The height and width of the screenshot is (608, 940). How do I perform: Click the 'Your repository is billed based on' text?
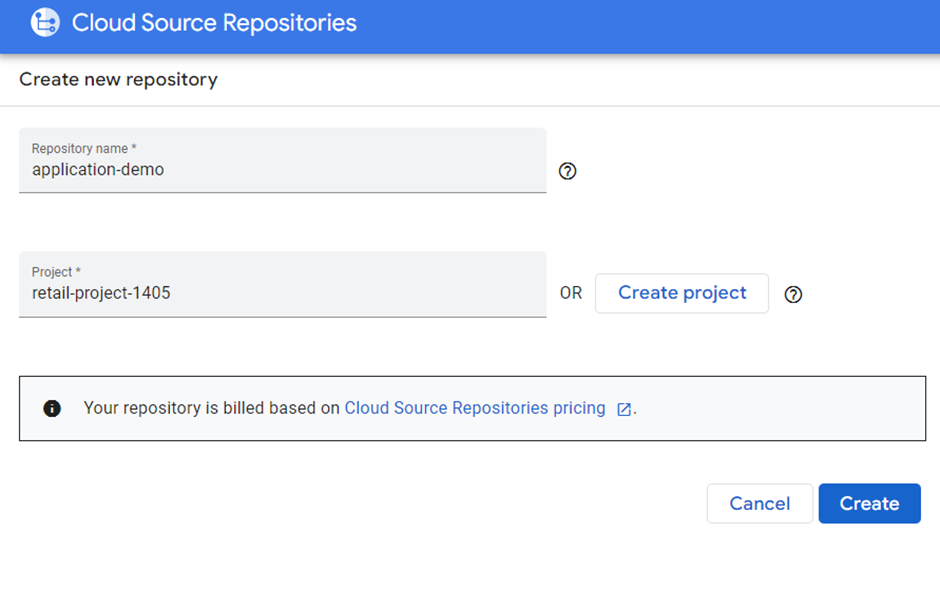tap(212, 408)
